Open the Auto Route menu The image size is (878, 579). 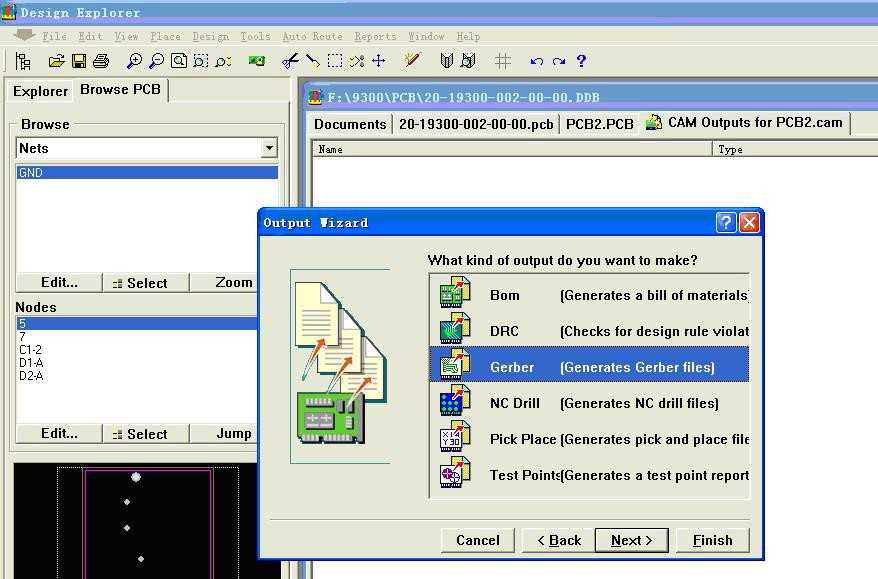[312, 36]
